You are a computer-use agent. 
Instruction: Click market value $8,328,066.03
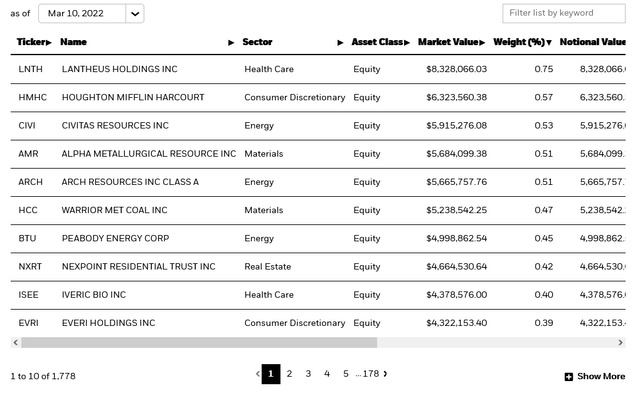457,69
